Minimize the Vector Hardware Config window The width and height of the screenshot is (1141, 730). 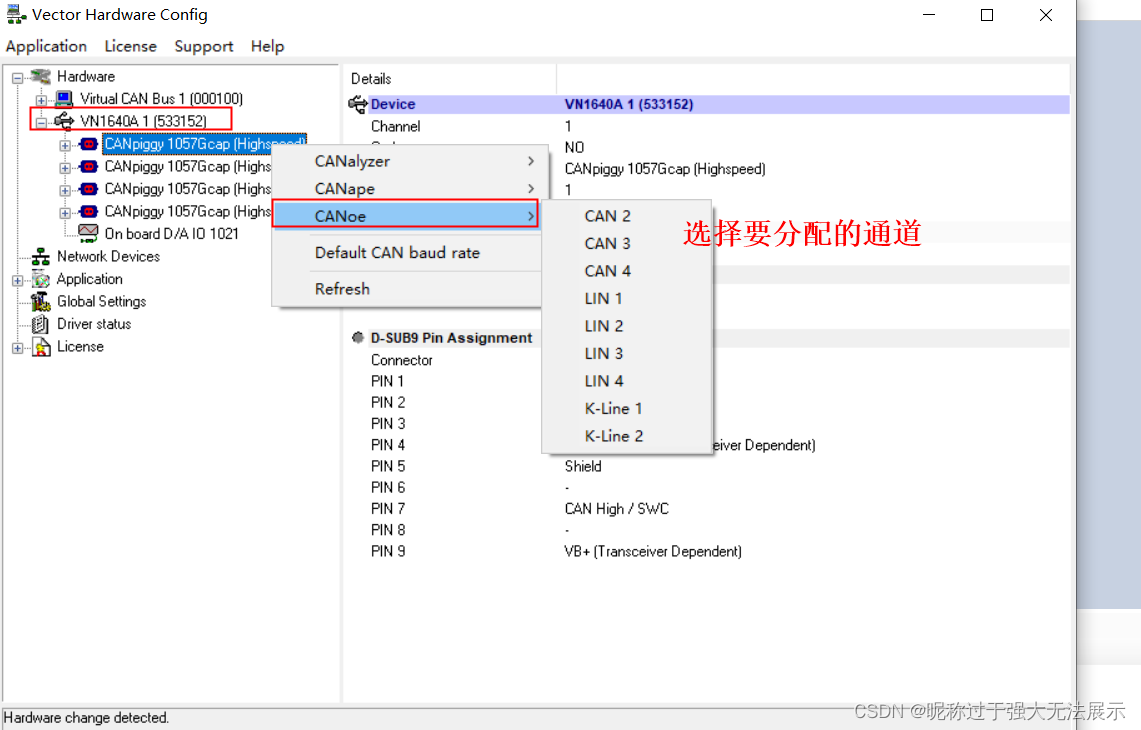point(929,15)
